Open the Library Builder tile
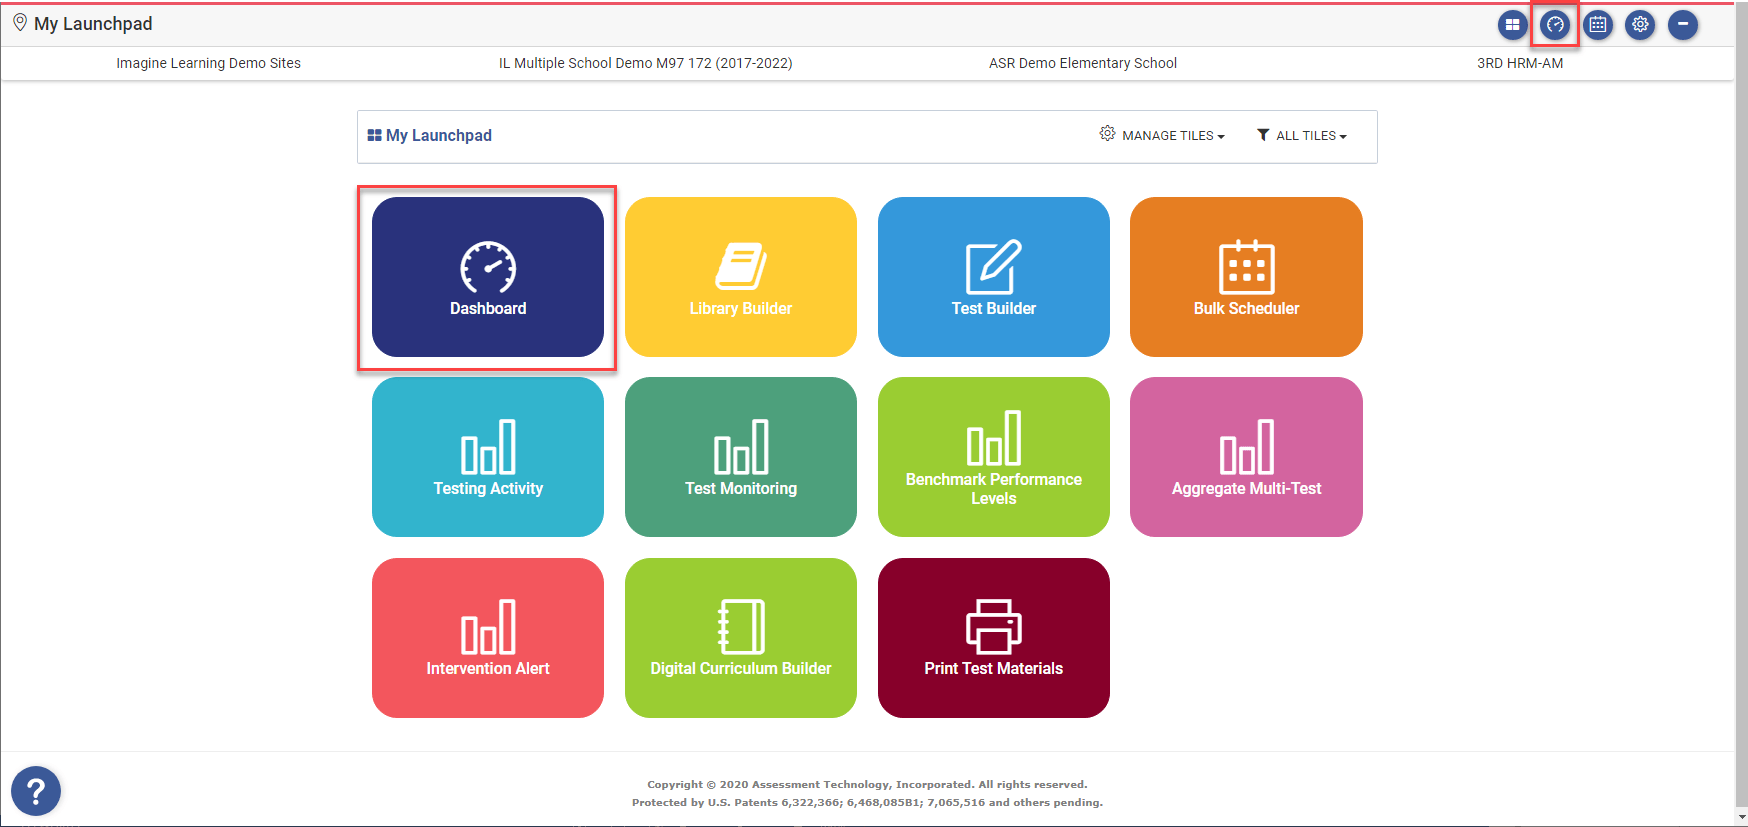The width and height of the screenshot is (1748, 827). pyautogui.click(x=741, y=277)
